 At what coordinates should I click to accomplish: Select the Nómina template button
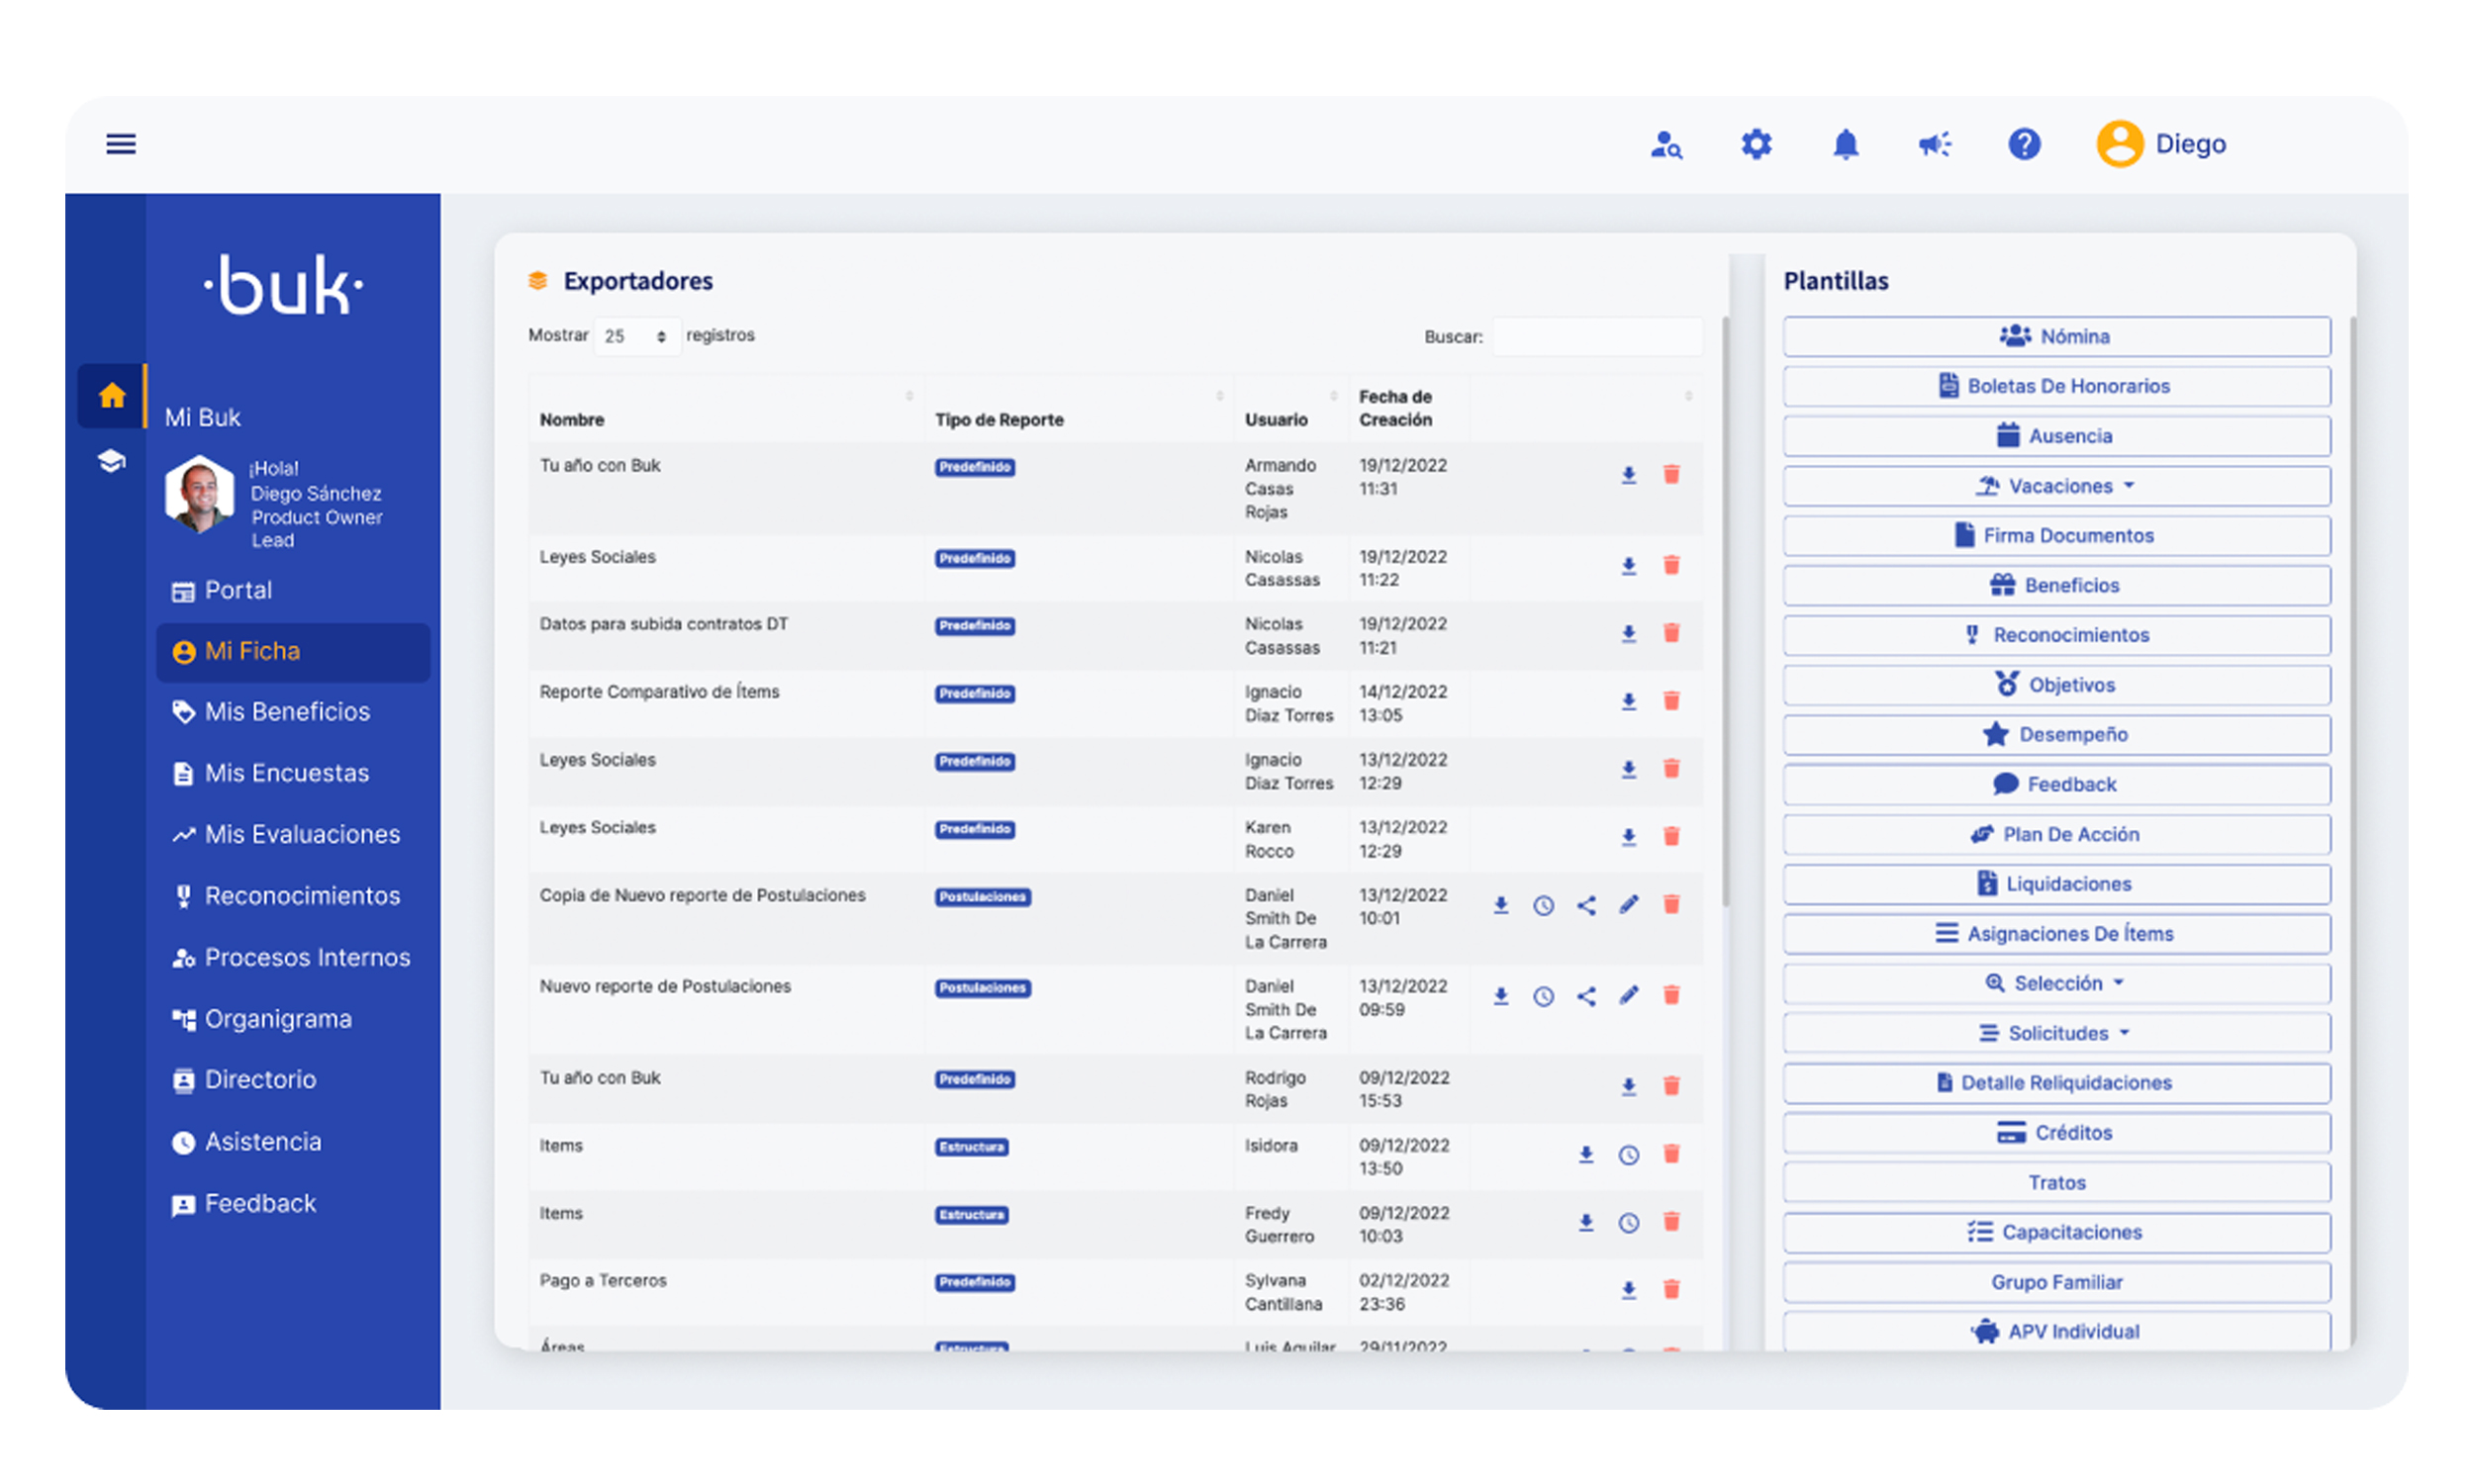click(2056, 337)
